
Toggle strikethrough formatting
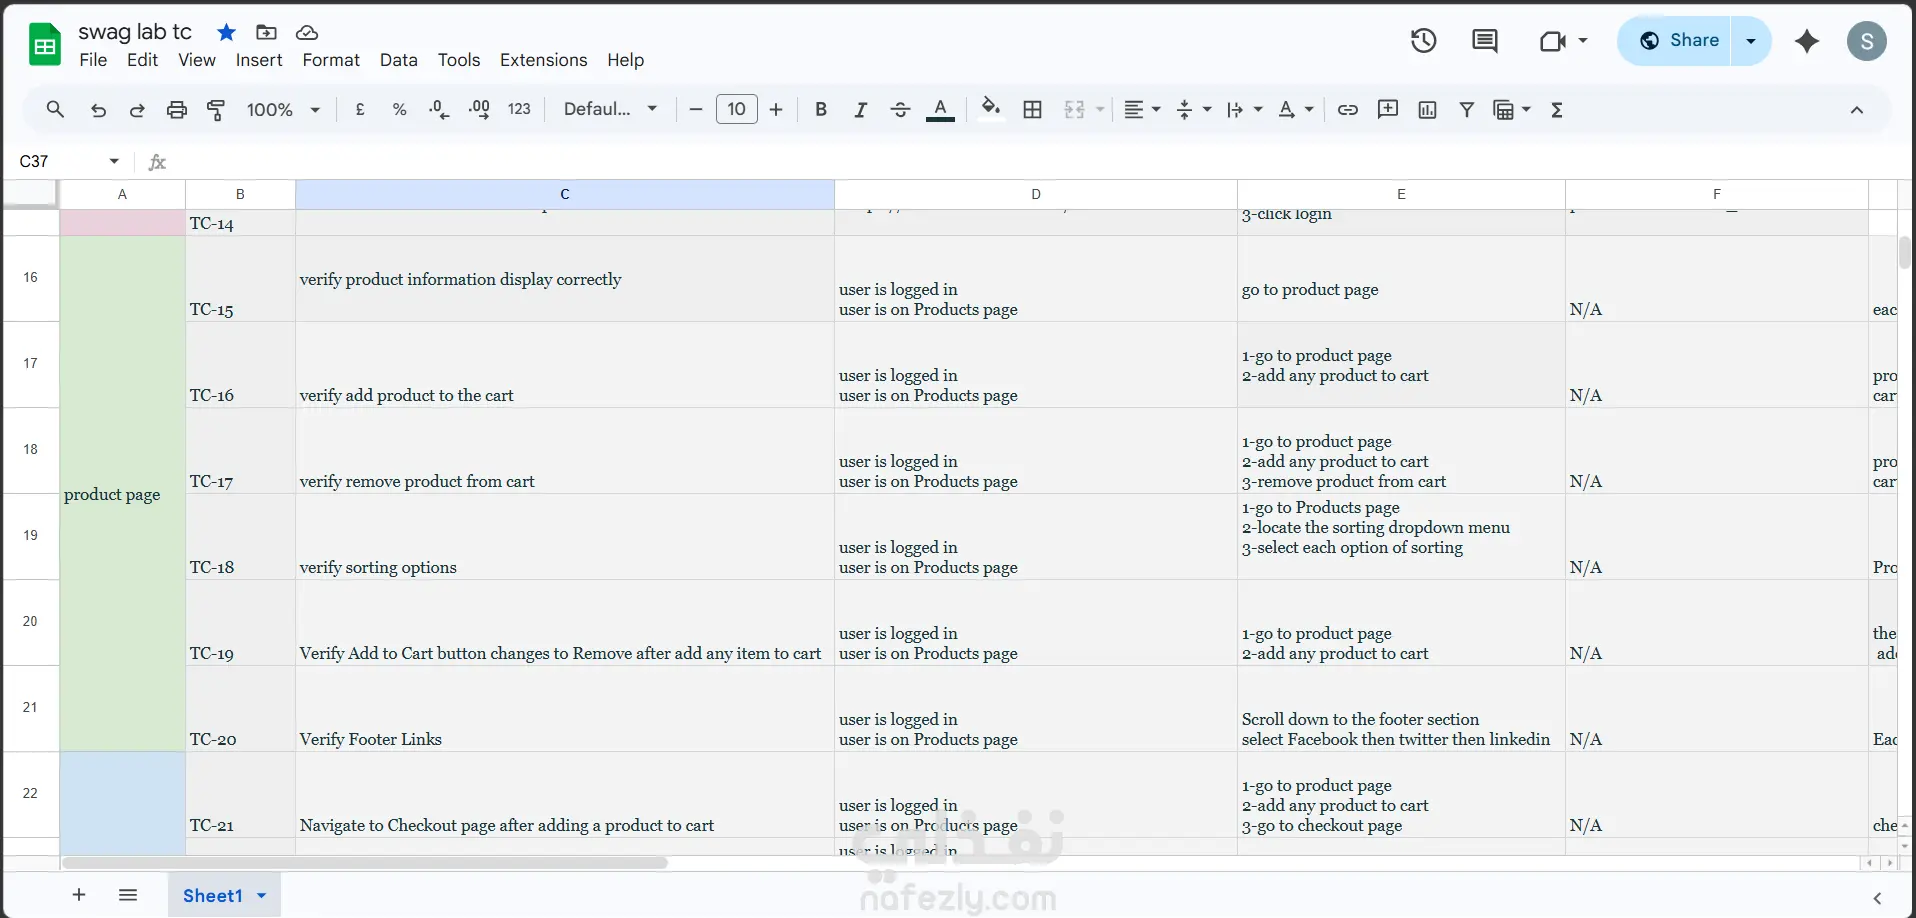coord(900,110)
